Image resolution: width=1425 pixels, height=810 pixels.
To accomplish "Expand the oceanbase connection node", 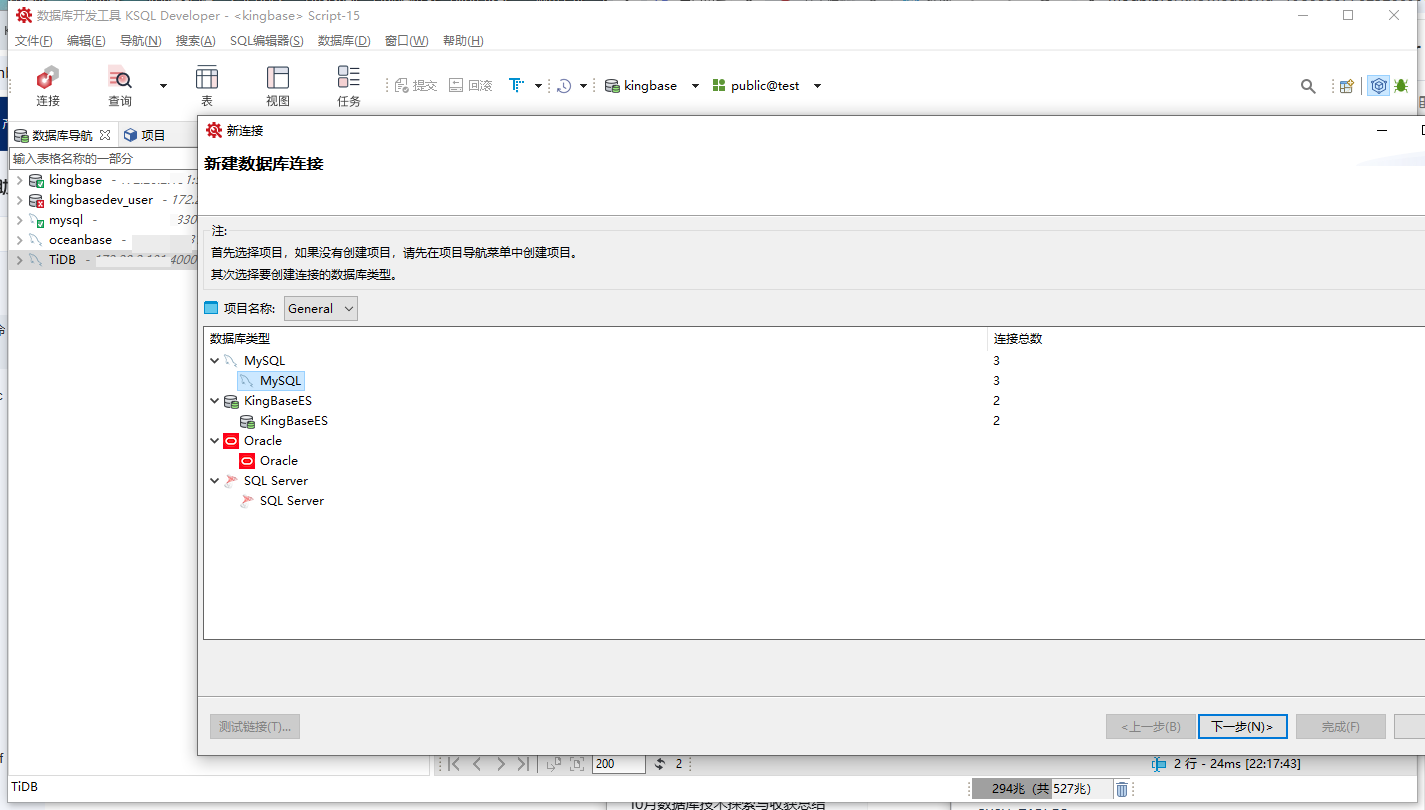I will pyautogui.click(x=19, y=240).
